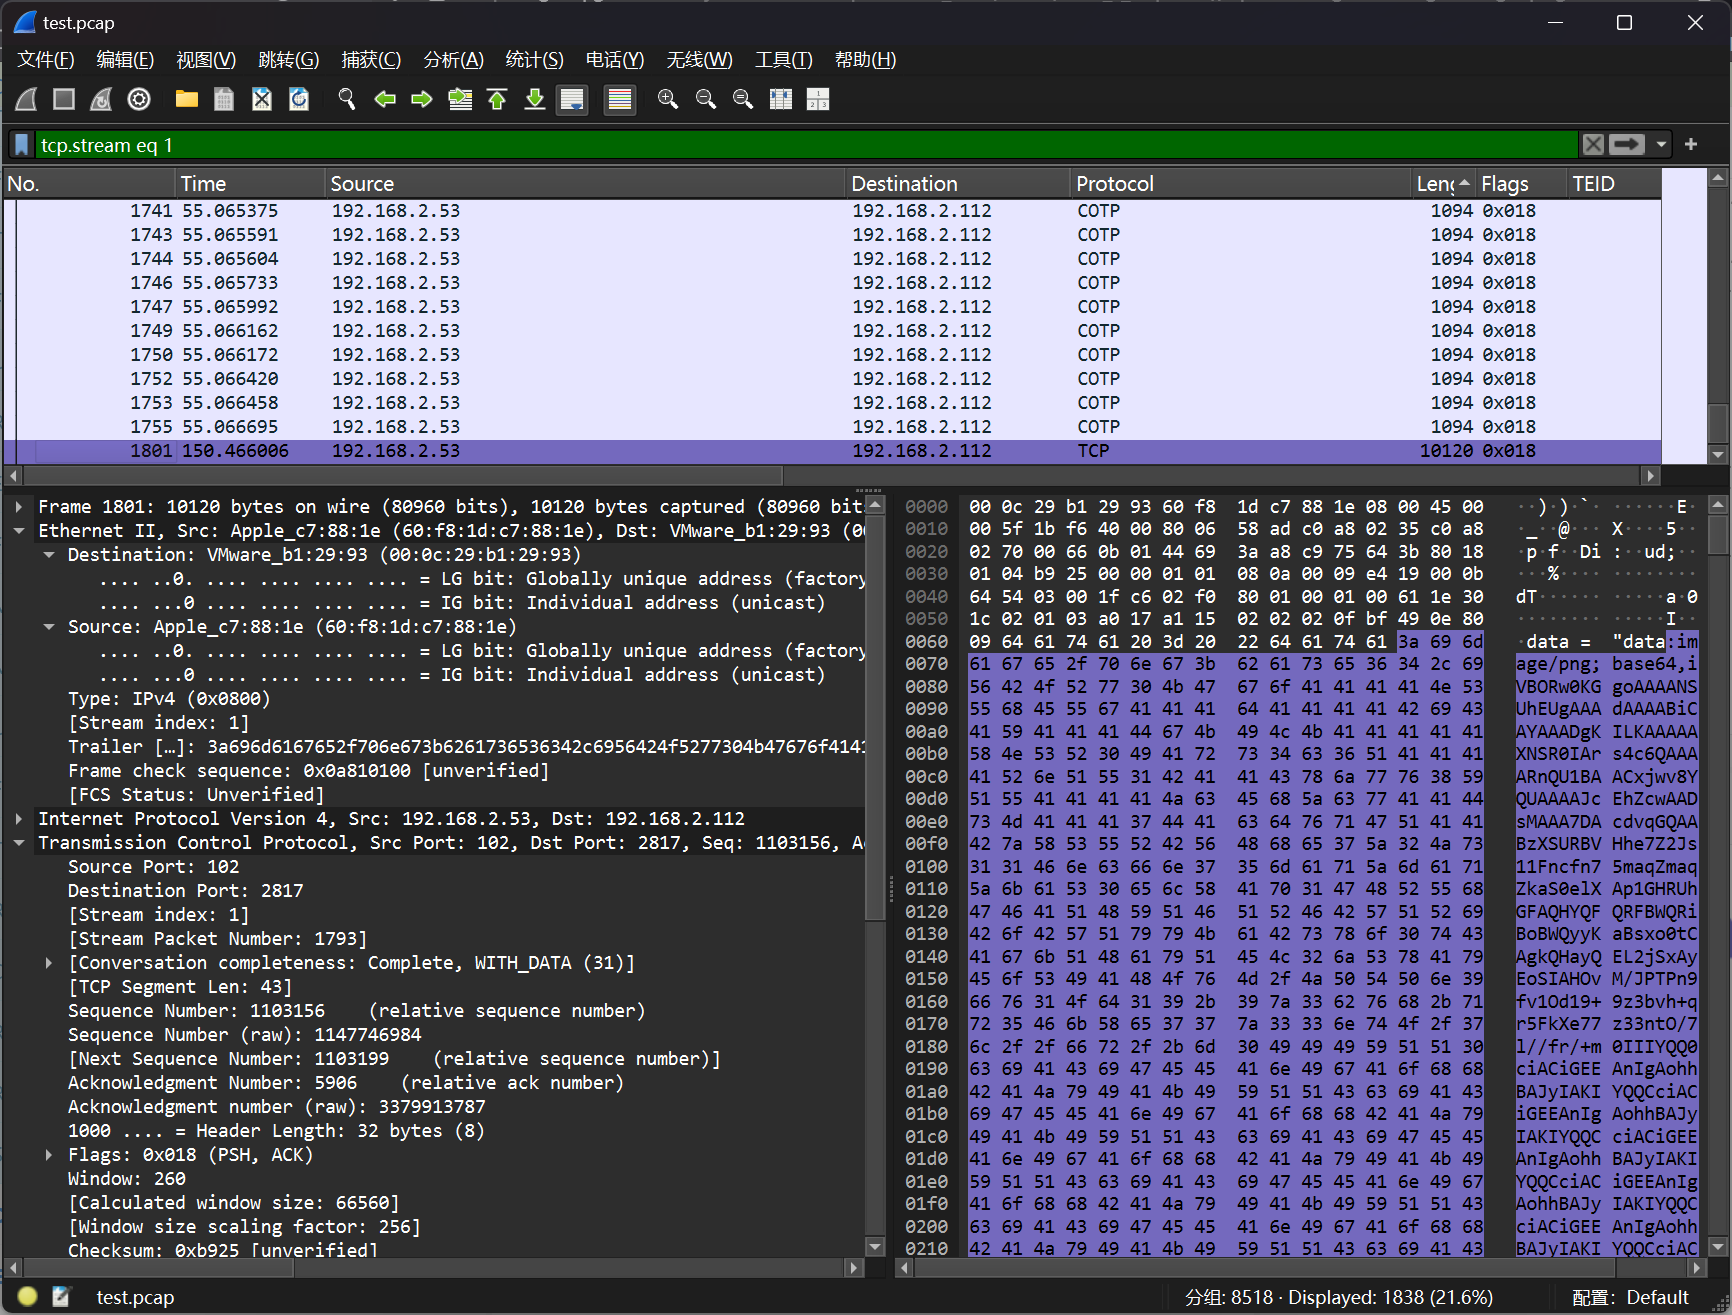Save this capture file icon
This screenshot has height=1315, width=1732.
tap(224, 99)
